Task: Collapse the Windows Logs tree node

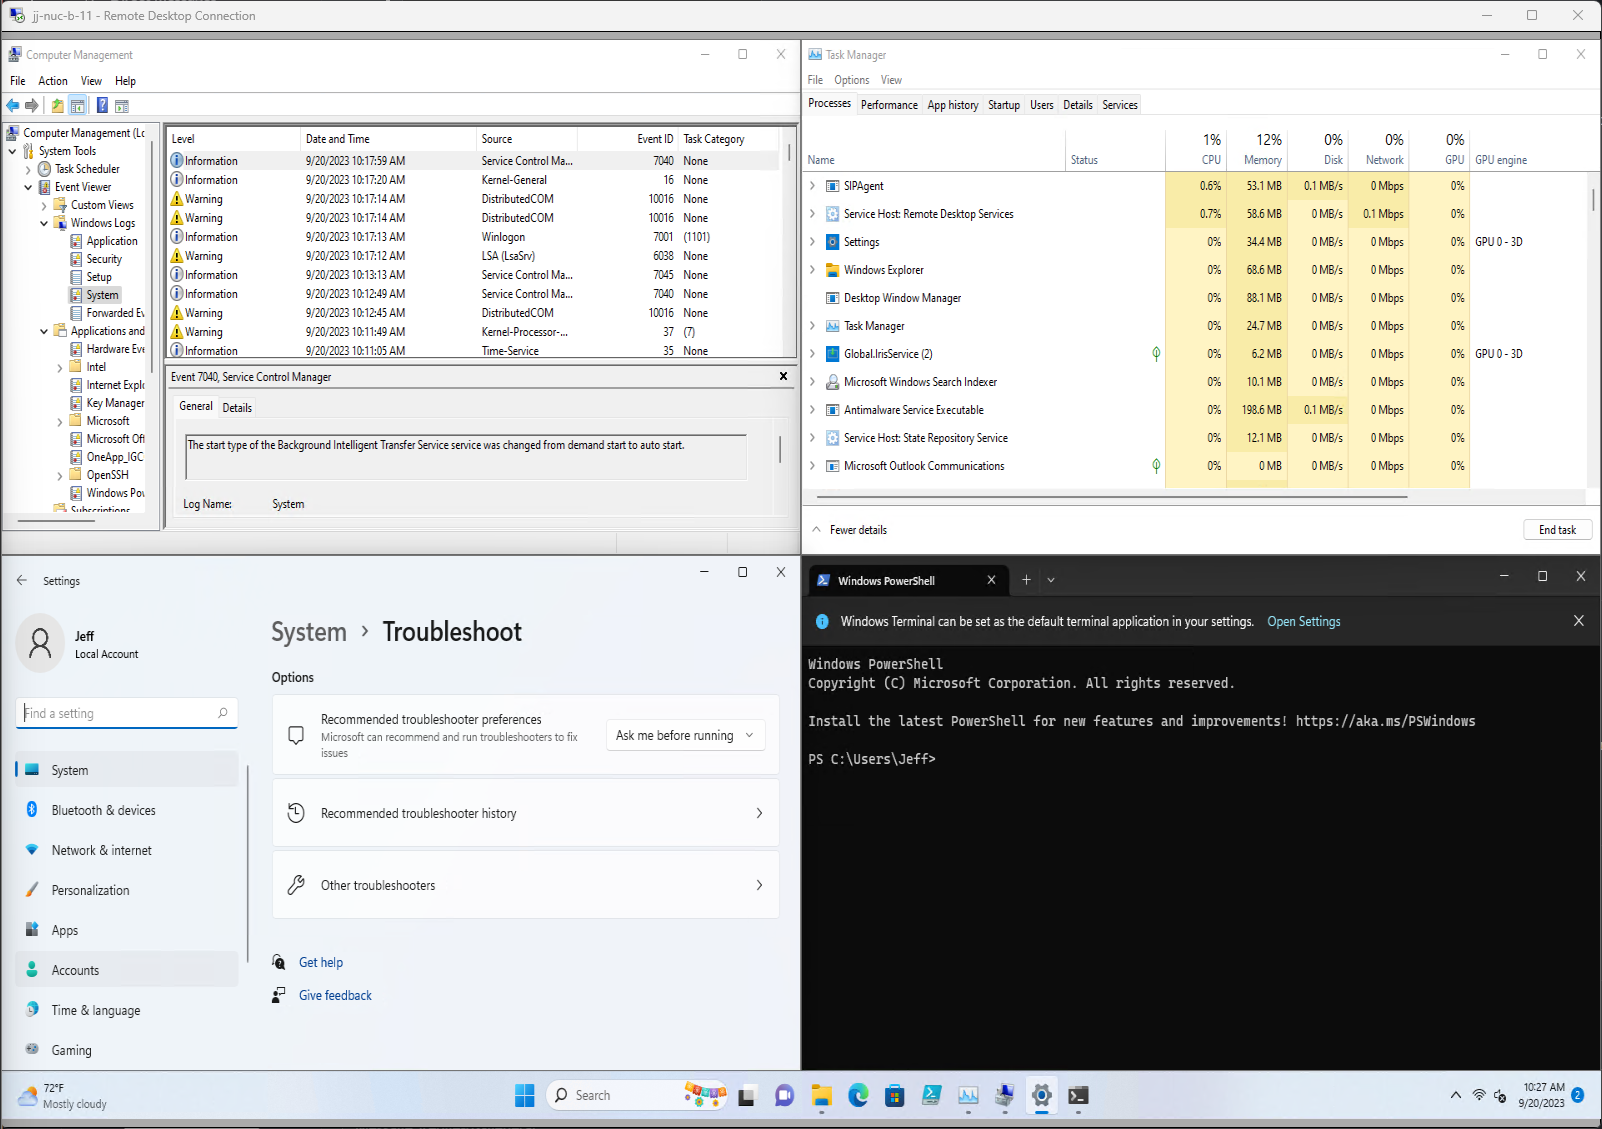Action: pos(44,223)
